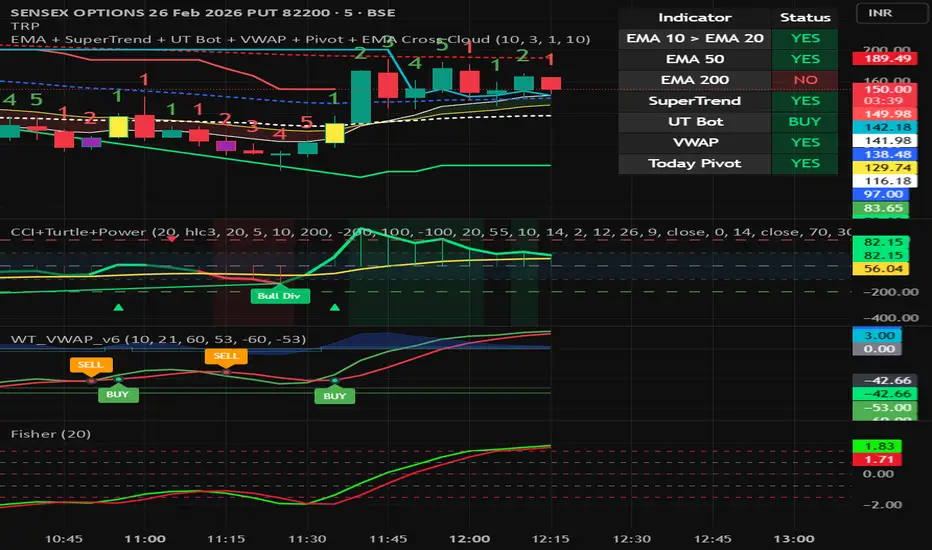Click the 12:00 time axis label

(x=470, y=539)
